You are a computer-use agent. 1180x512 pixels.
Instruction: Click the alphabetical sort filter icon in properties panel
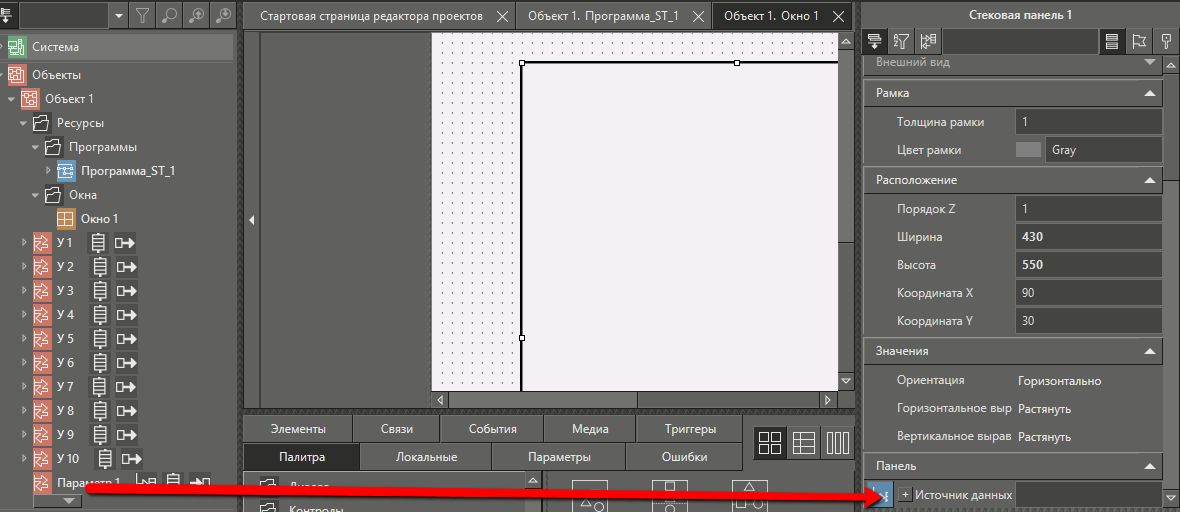pyautogui.click(x=901, y=41)
